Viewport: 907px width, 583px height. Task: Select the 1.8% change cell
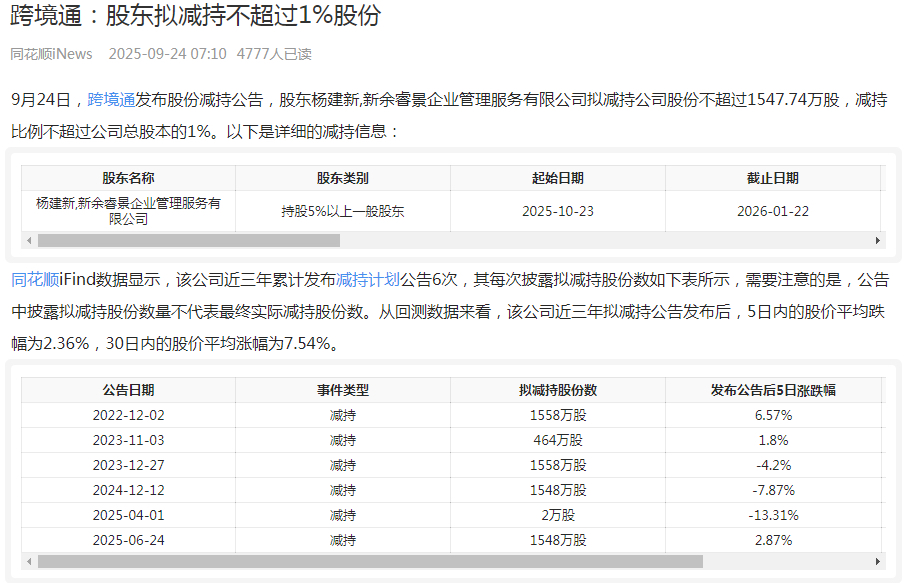click(773, 440)
